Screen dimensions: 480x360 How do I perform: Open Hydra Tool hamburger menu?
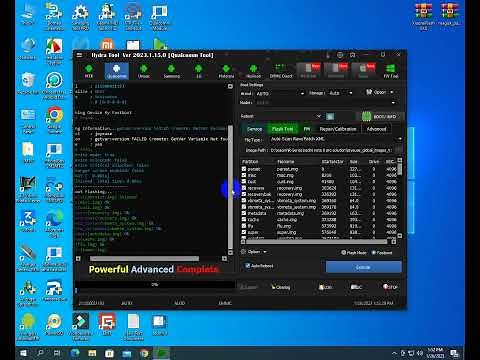point(79,55)
